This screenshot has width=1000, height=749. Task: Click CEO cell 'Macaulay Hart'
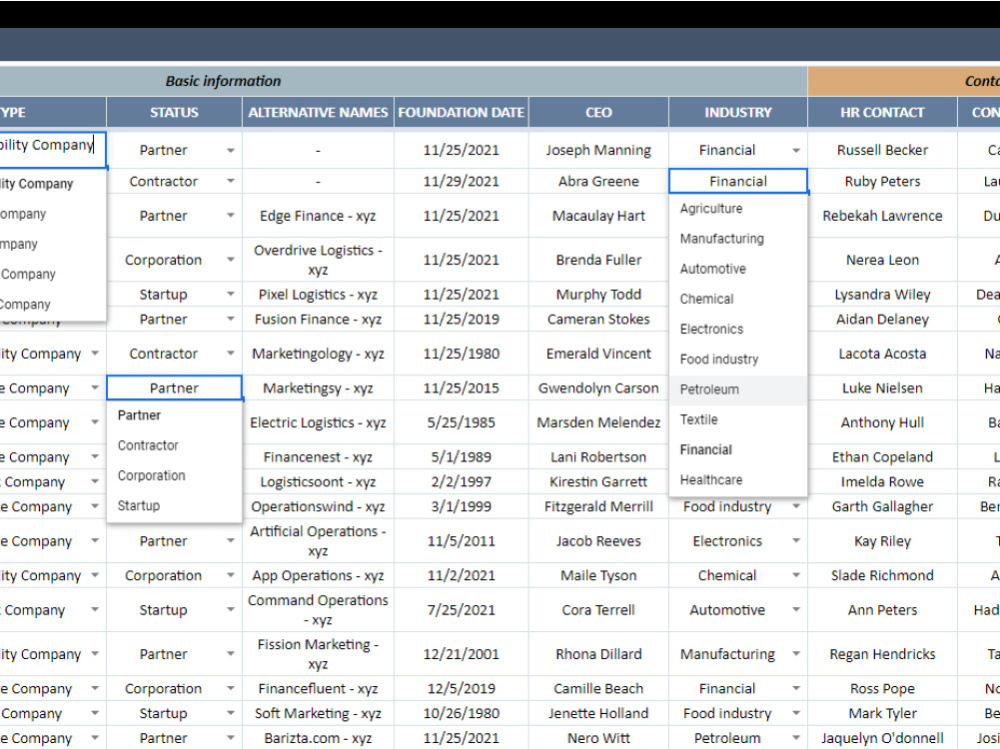click(598, 216)
